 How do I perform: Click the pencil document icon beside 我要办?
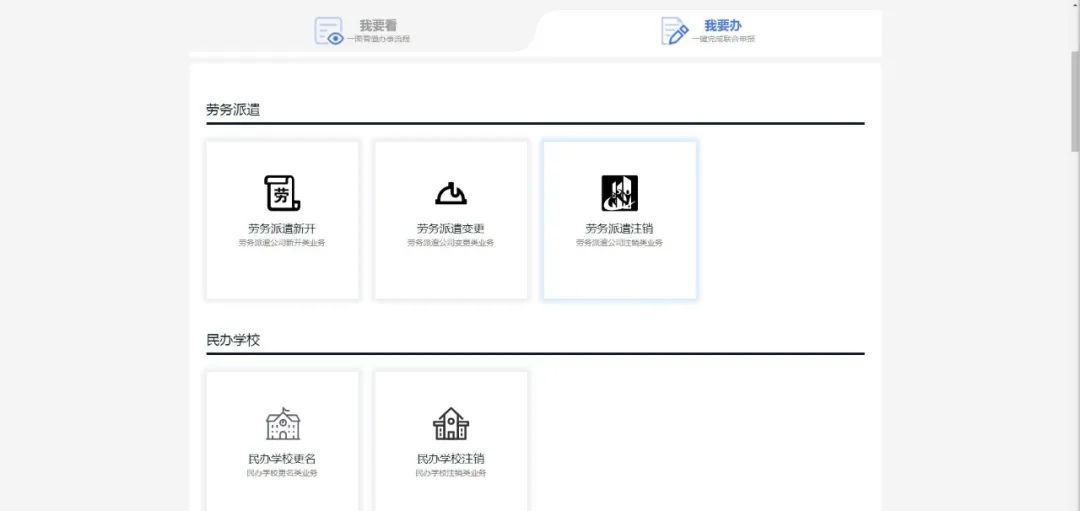click(x=675, y=31)
